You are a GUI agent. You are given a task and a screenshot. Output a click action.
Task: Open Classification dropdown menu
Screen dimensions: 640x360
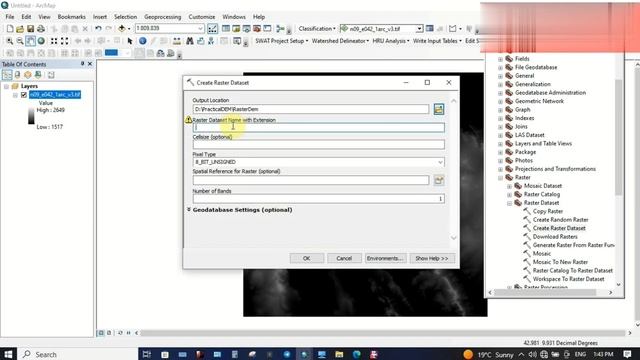coord(317,29)
